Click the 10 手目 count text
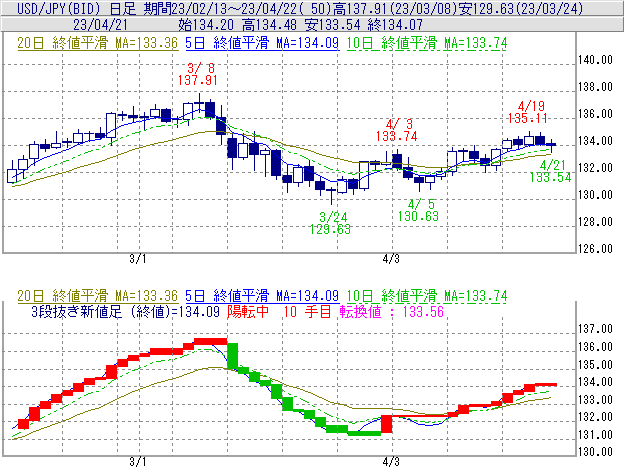Viewport: 624px width, 475px height. click(x=307, y=311)
